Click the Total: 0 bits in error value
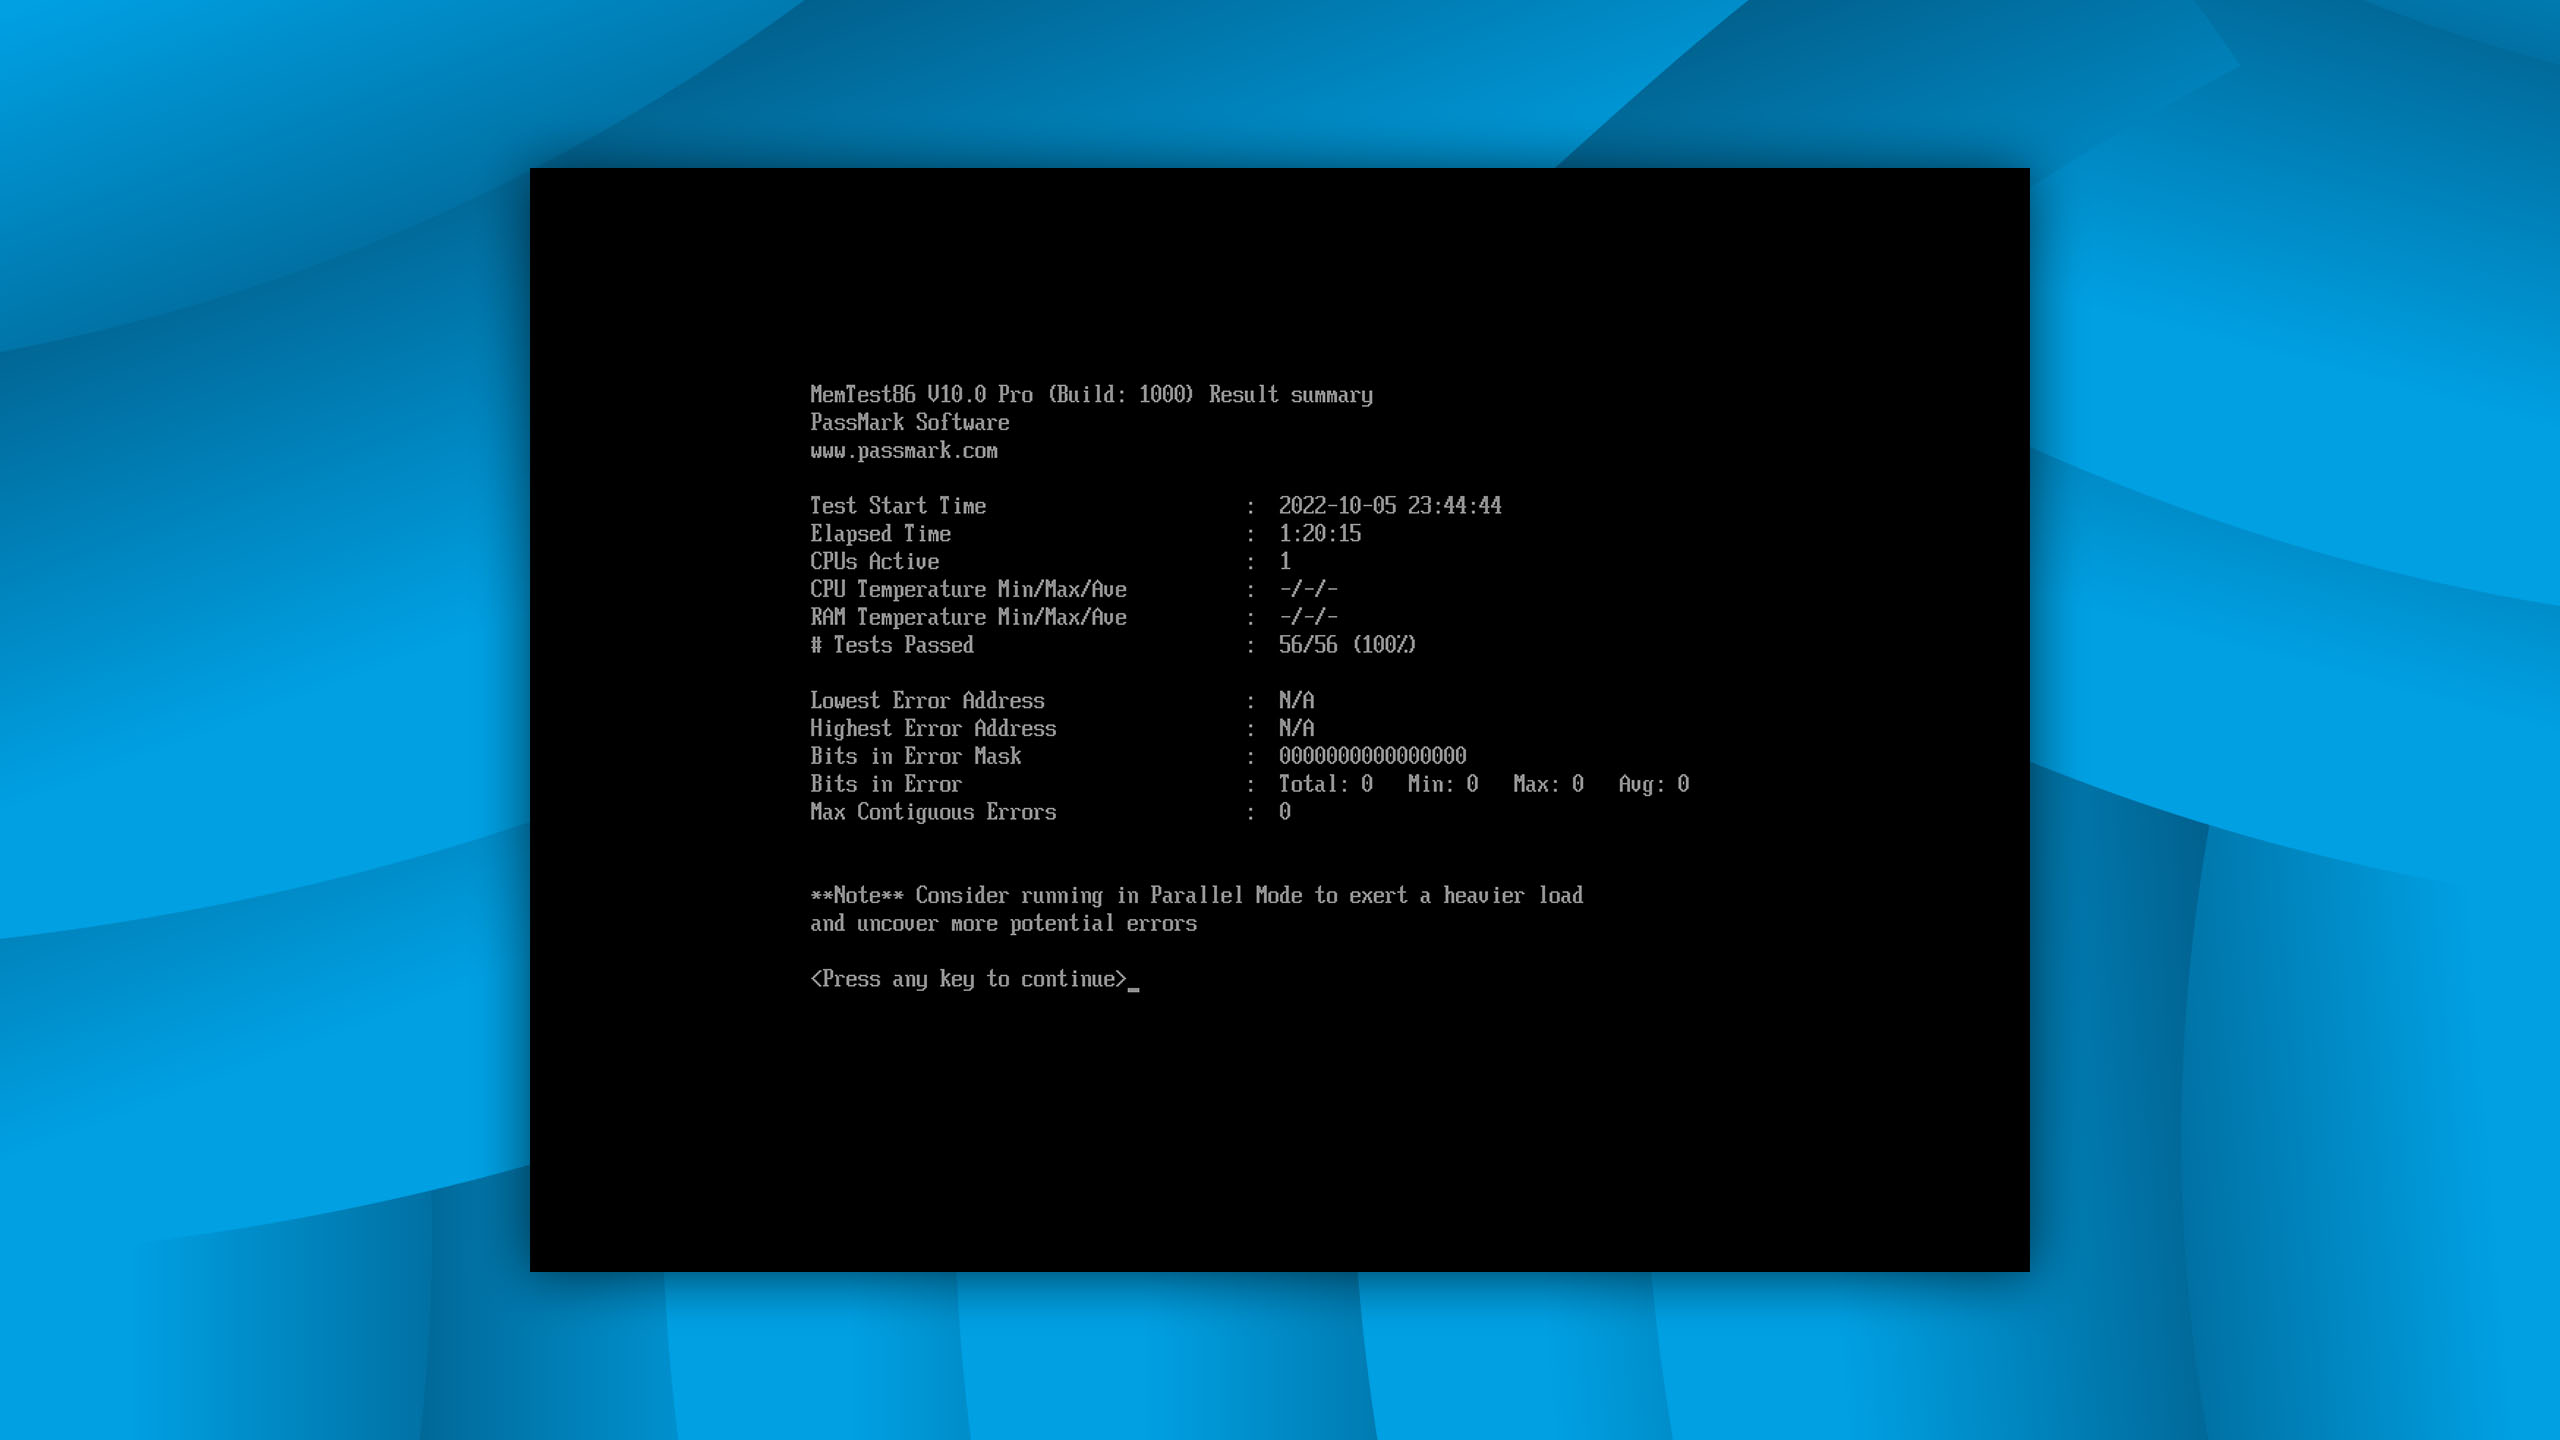 pos(1326,785)
